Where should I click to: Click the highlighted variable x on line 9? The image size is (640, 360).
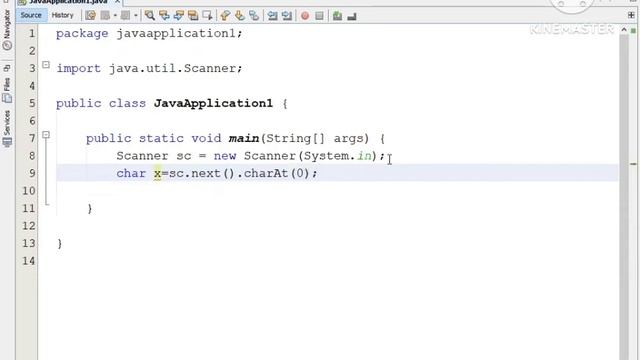(158, 173)
